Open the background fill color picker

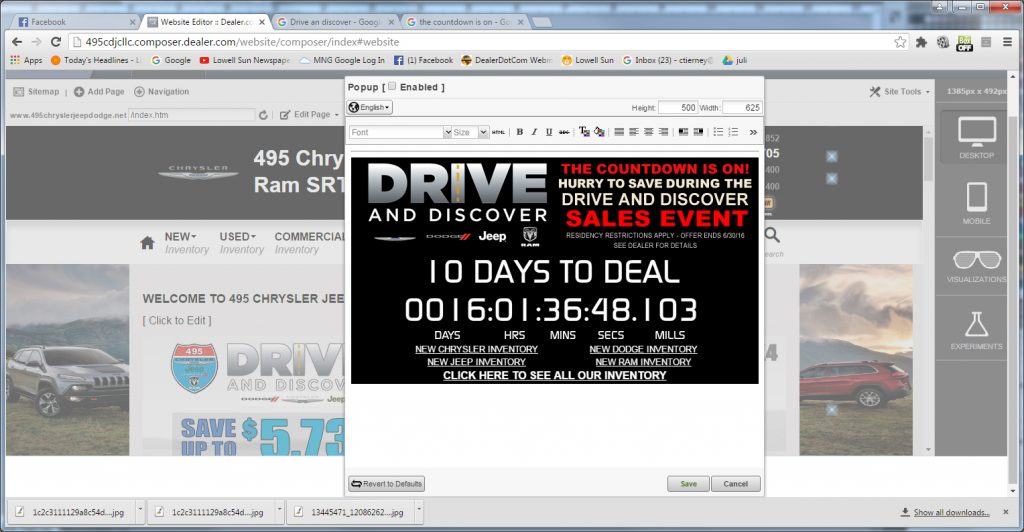coord(599,132)
